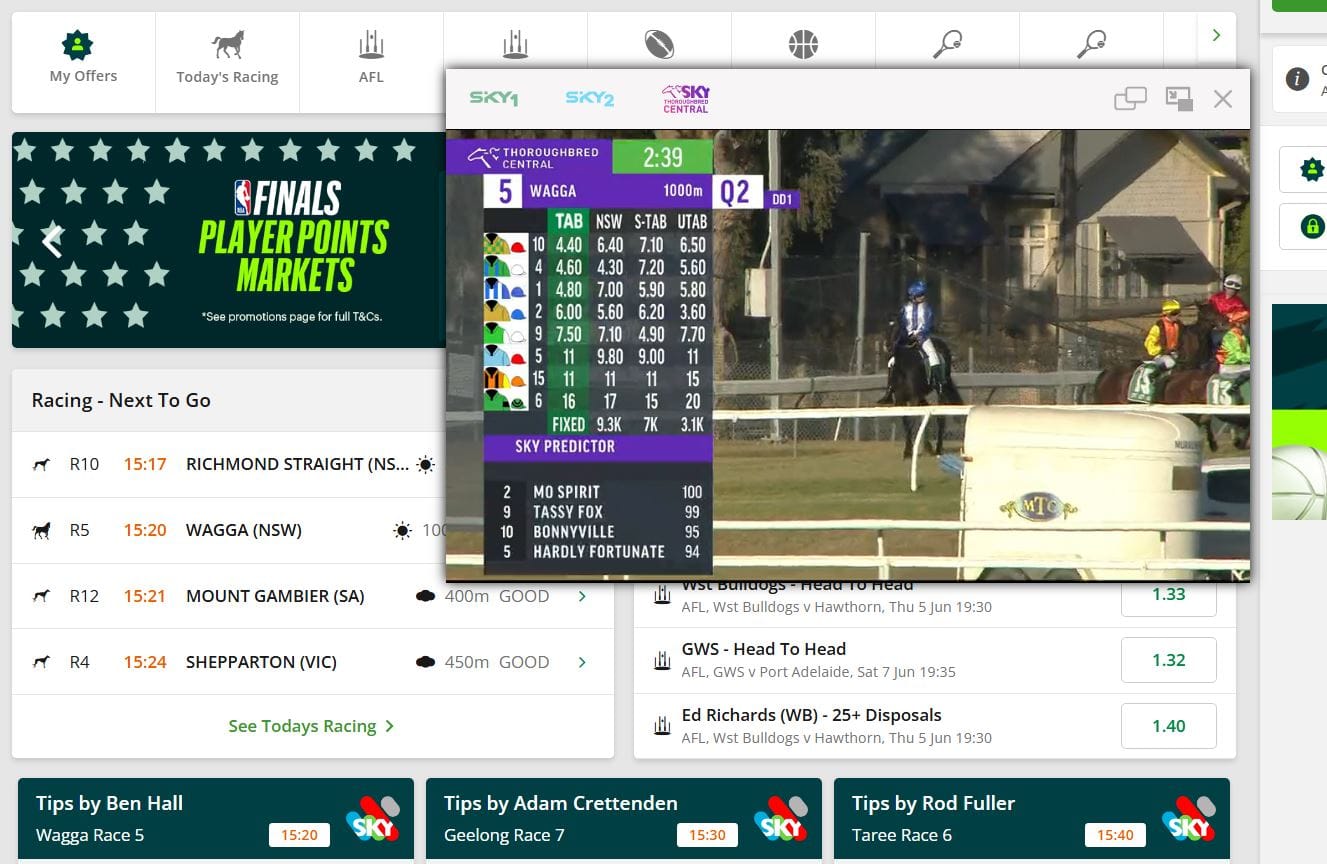The height and width of the screenshot is (864, 1327).
Task: Minimize the video player to small view
Action: click(x=1179, y=98)
